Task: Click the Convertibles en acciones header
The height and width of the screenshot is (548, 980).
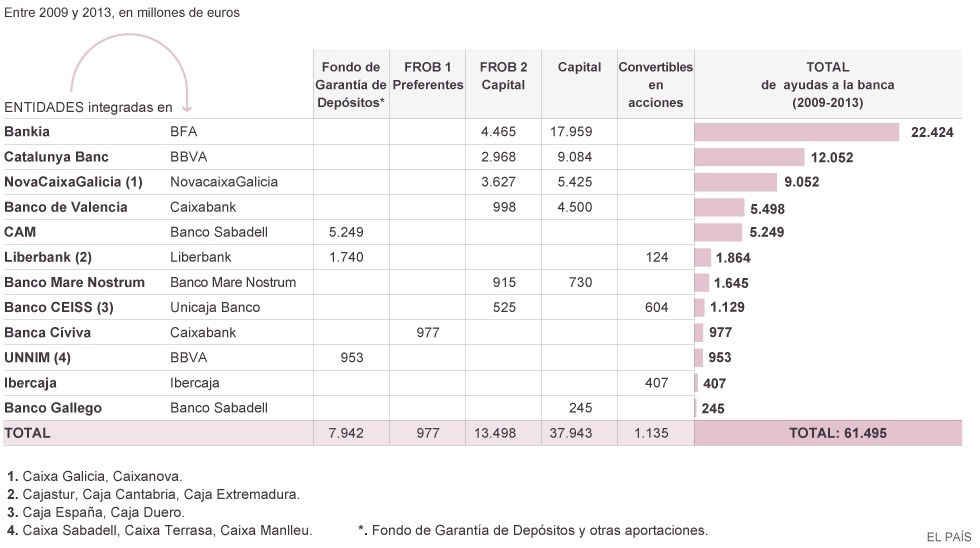Action: coord(655,84)
